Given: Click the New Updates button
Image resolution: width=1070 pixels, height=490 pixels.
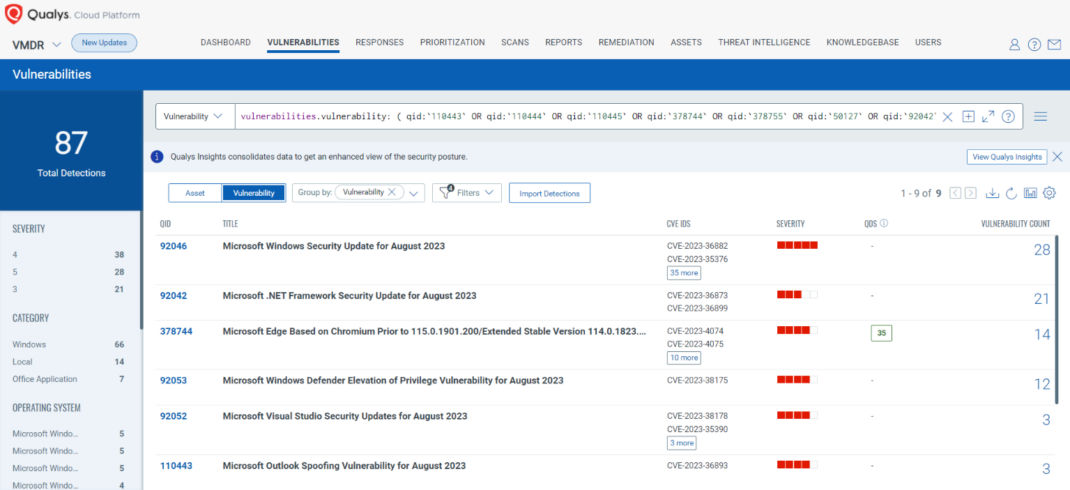Looking at the screenshot, I should pos(104,43).
